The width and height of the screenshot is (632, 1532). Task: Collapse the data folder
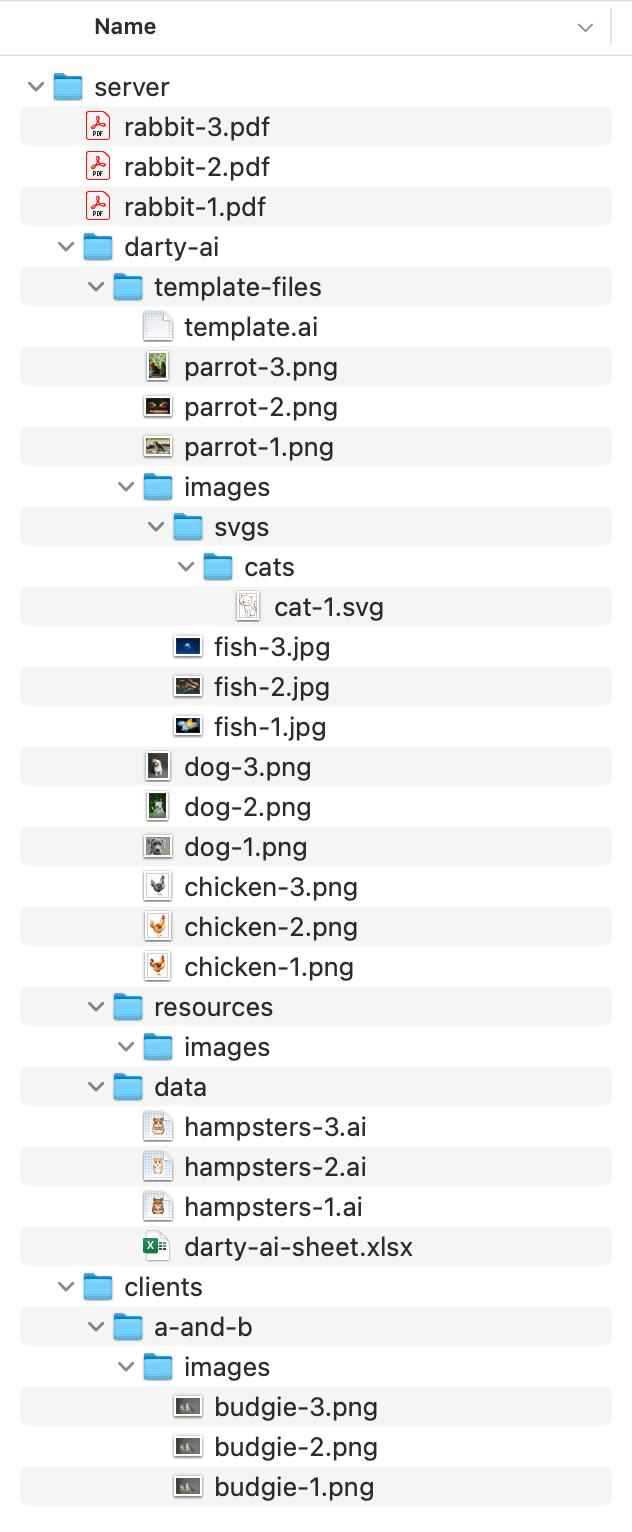[x=96, y=1086]
